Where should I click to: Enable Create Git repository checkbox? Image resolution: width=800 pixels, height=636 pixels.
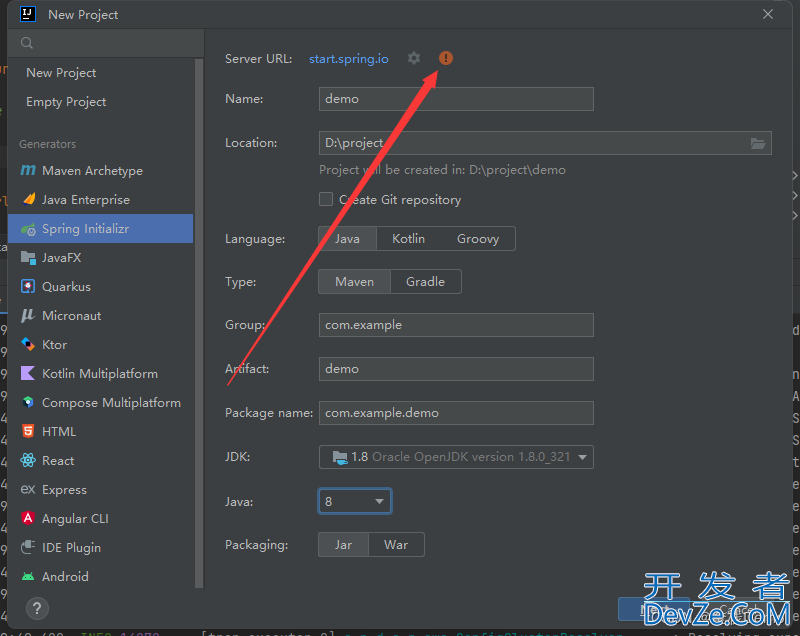[326, 199]
